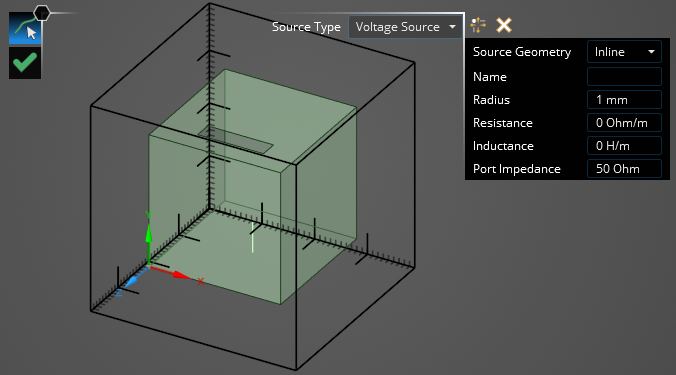
Task: Click the Inductance field showing 0 H/m
Action: tap(624, 146)
